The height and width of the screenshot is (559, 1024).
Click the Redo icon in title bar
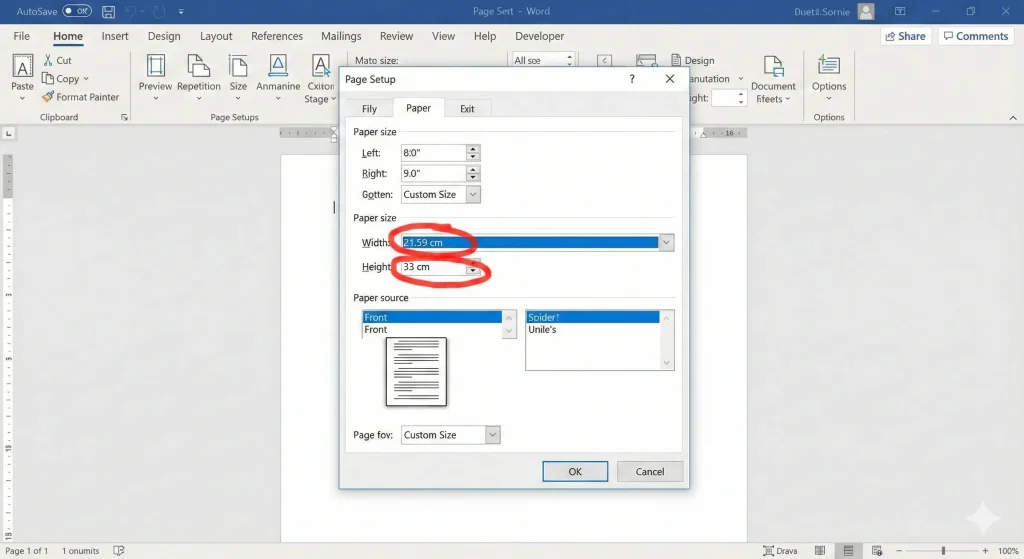(159, 11)
